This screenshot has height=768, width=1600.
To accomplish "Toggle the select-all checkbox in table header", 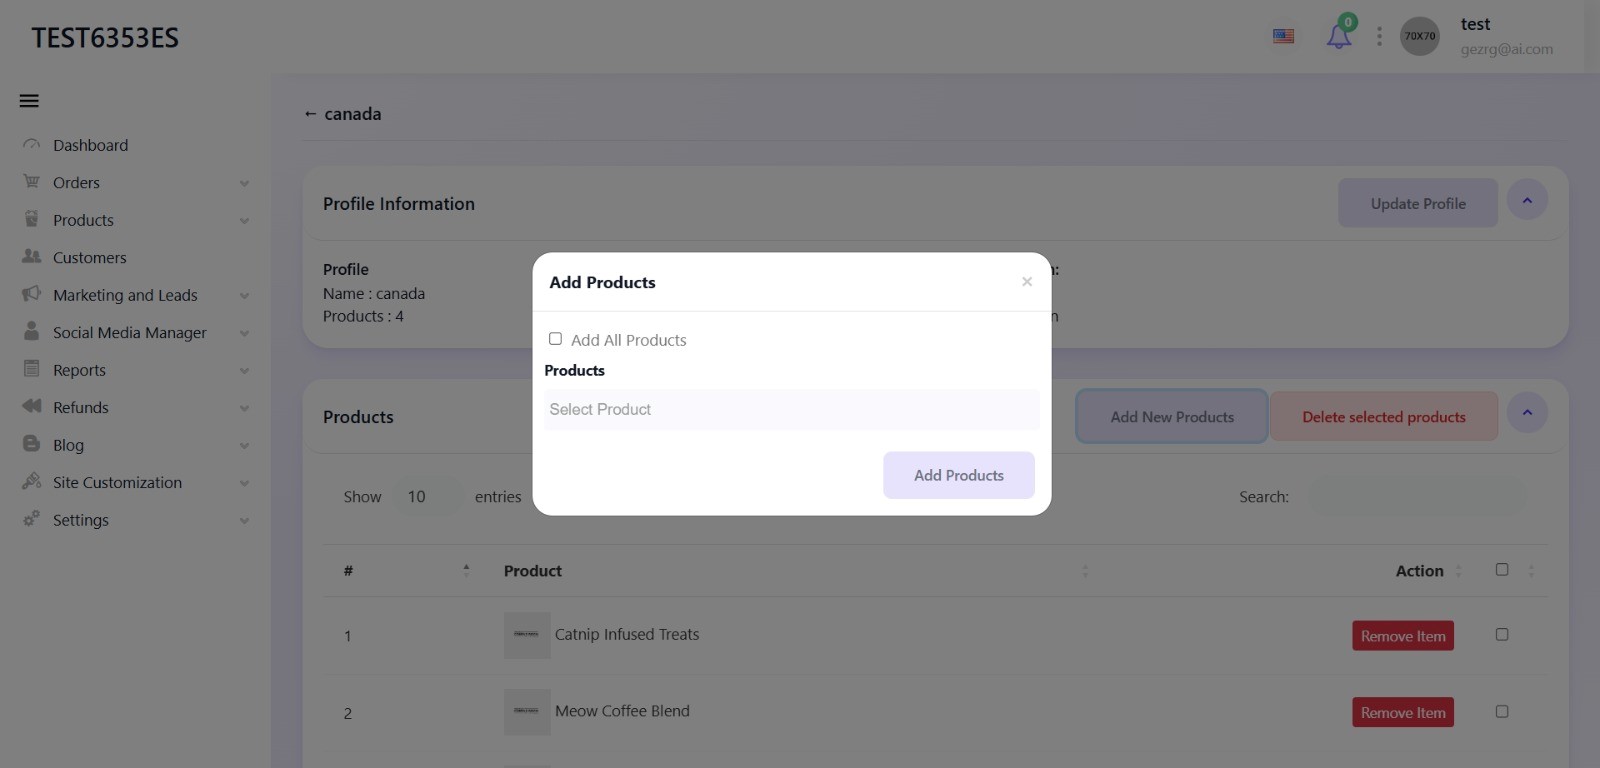I will coord(1502,570).
